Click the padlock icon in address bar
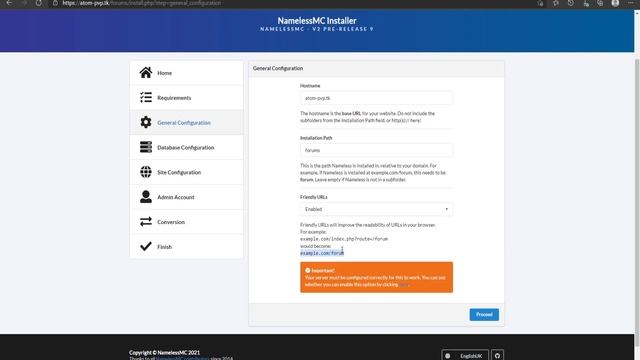The width and height of the screenshot is (640, 360). coord(55,3)
